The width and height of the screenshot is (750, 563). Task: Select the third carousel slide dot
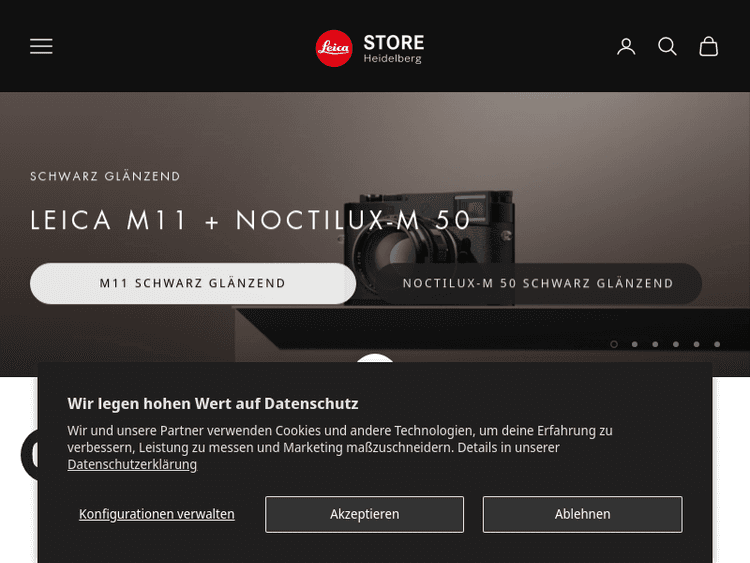pos(655,344)
